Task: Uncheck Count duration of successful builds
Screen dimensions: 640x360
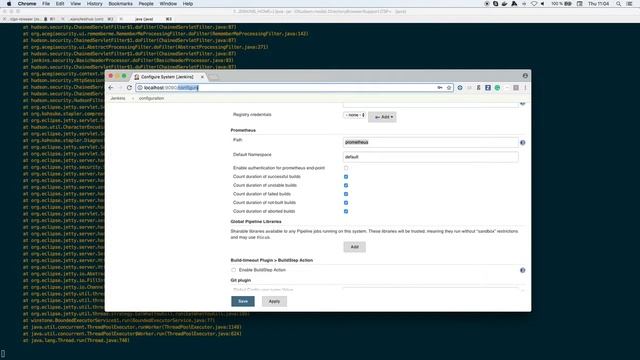Action: pyautogui.click(x=346, y=177)
